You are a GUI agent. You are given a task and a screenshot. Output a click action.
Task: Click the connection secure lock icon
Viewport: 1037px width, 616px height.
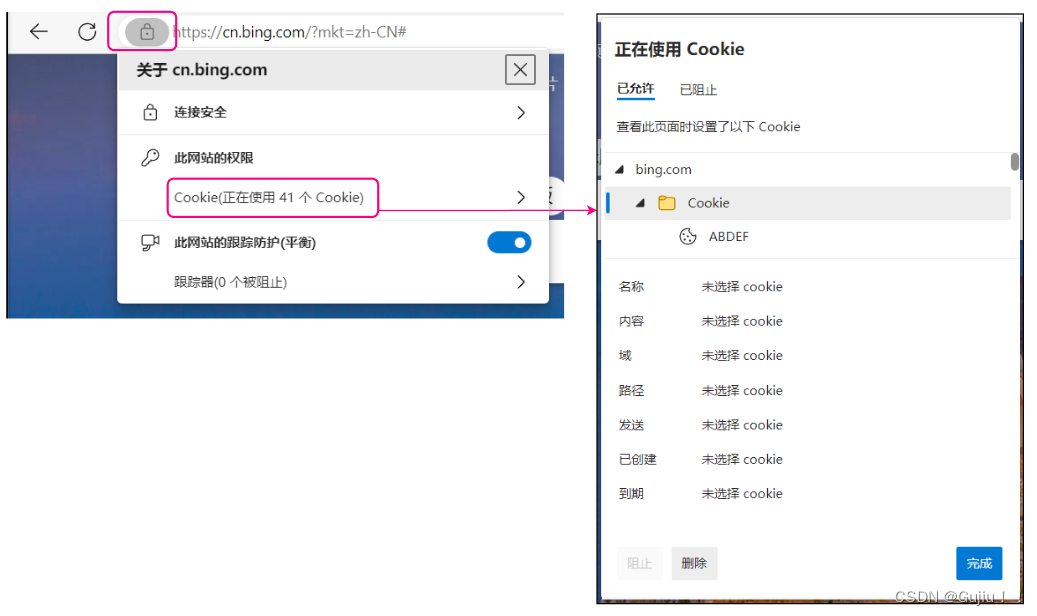[150, 112]
